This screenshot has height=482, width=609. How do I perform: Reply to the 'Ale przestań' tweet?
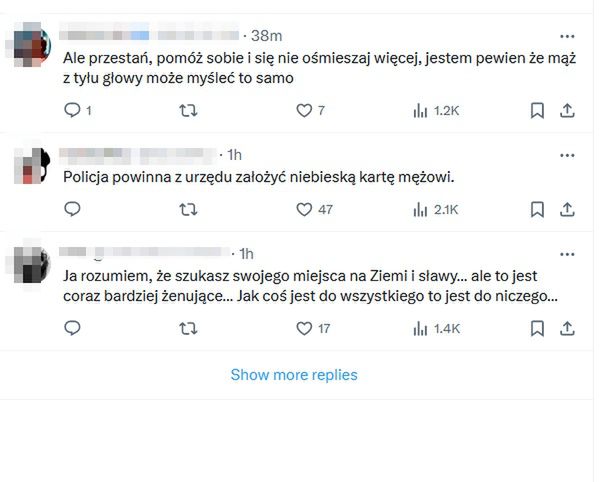pos(72,111)
